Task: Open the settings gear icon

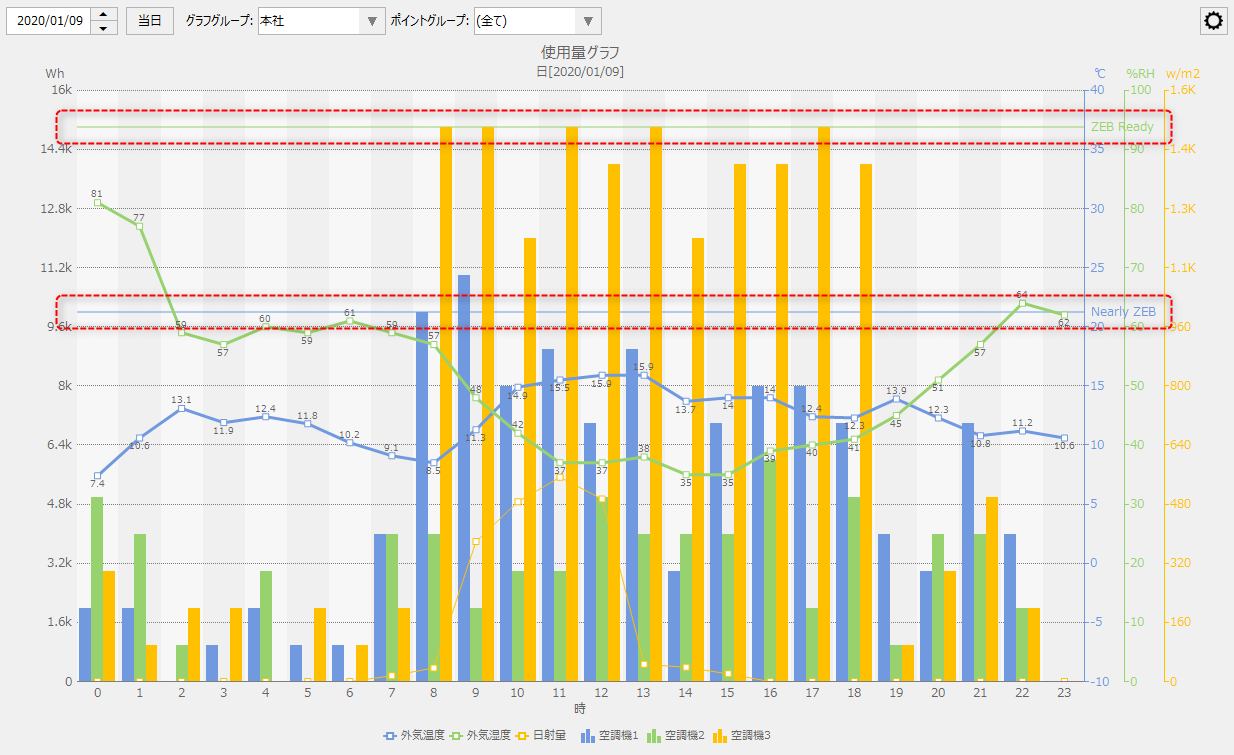Action: coord(1214,21)
